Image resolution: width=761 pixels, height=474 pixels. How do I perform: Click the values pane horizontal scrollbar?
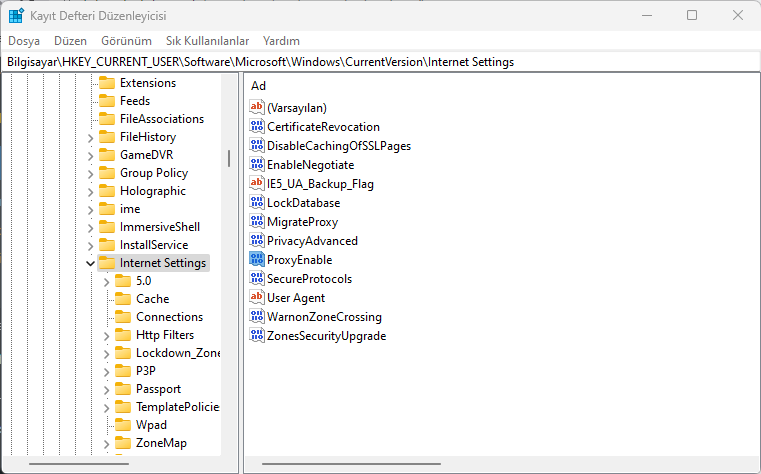click(351, 464)
